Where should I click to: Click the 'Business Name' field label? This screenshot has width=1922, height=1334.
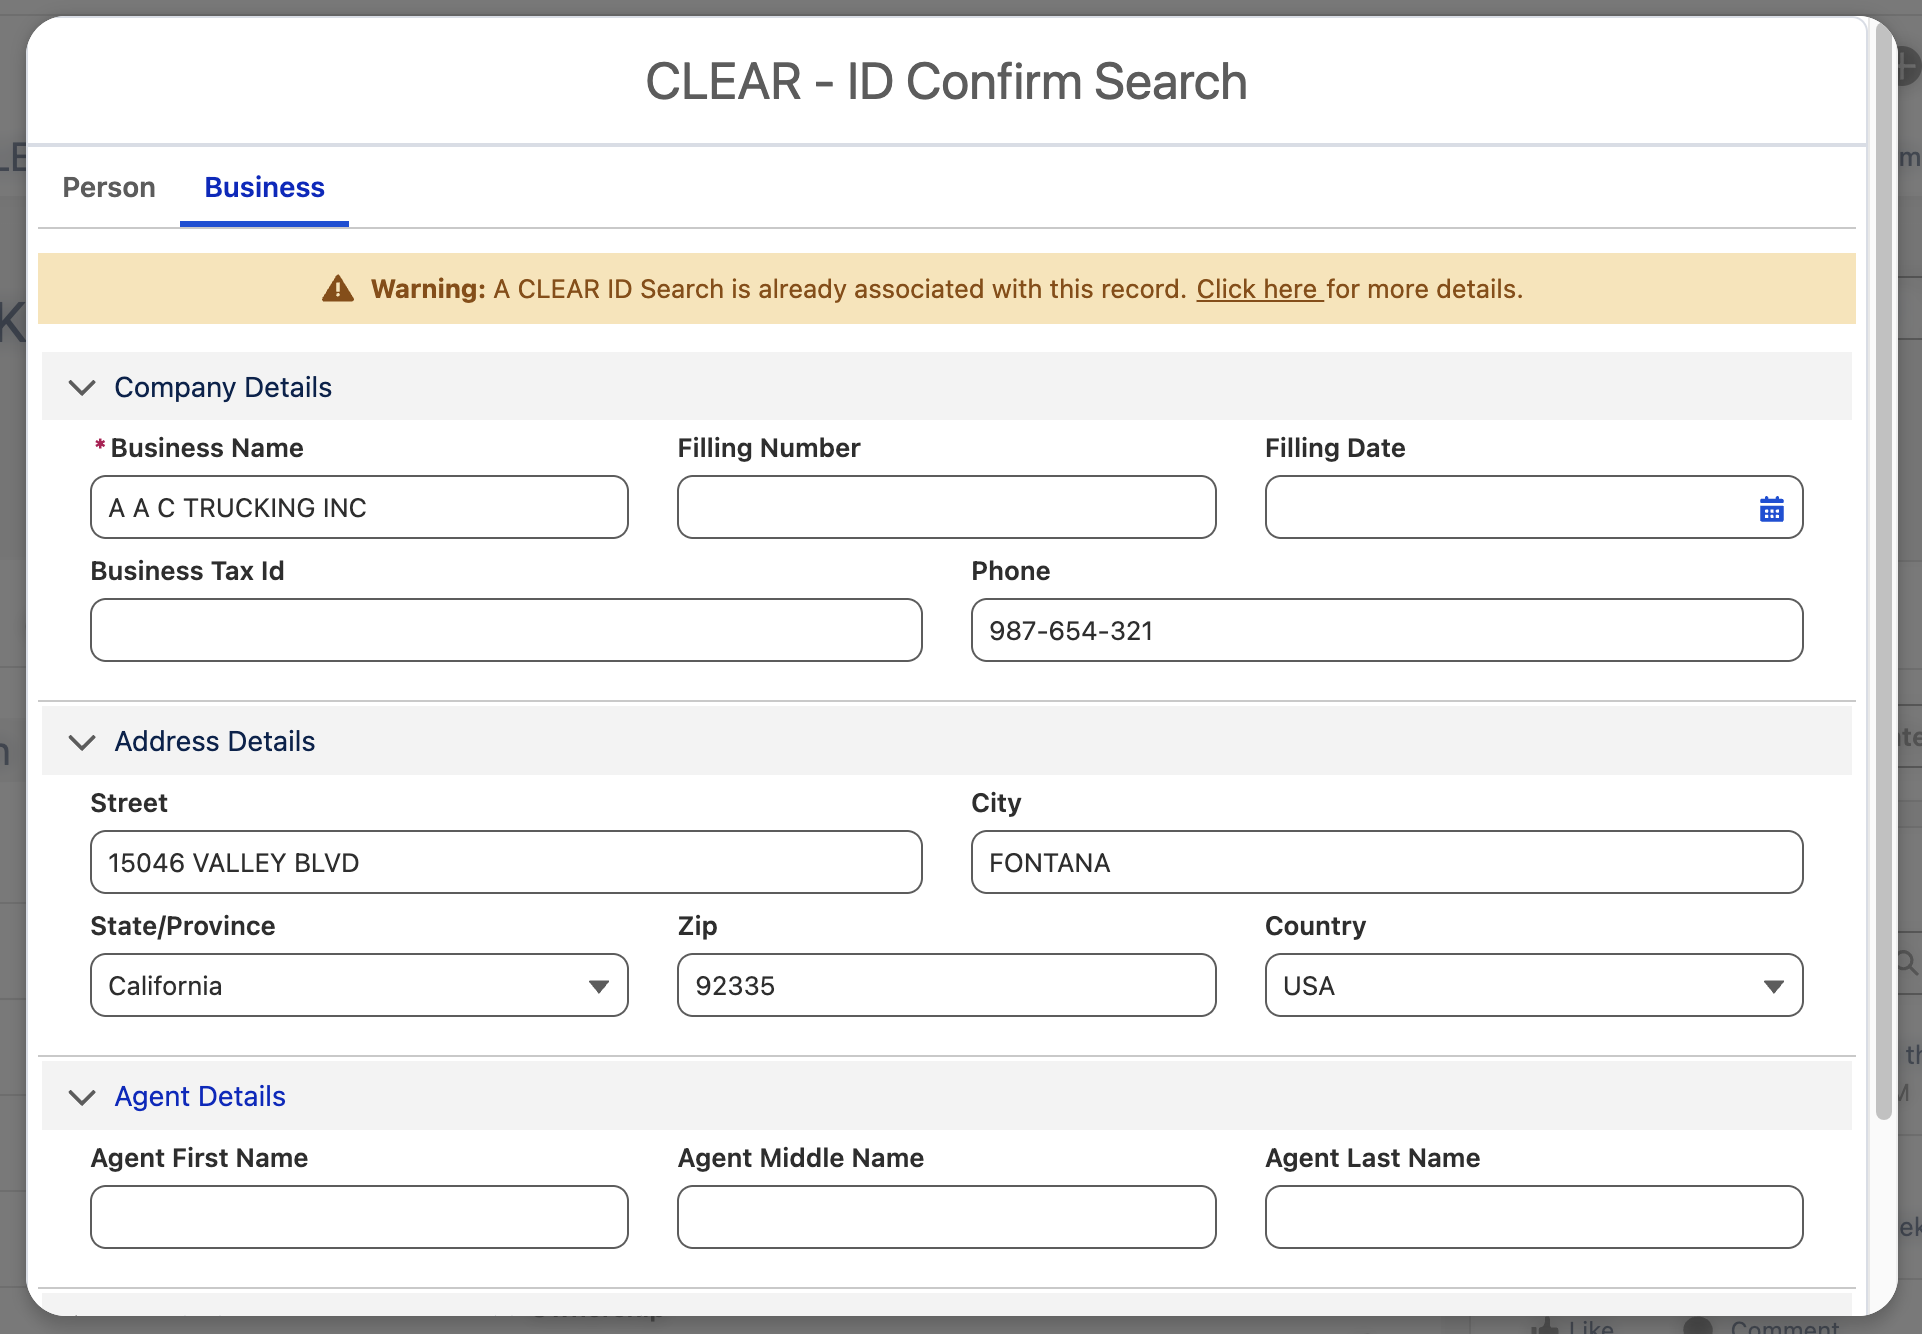pos(207,448)
